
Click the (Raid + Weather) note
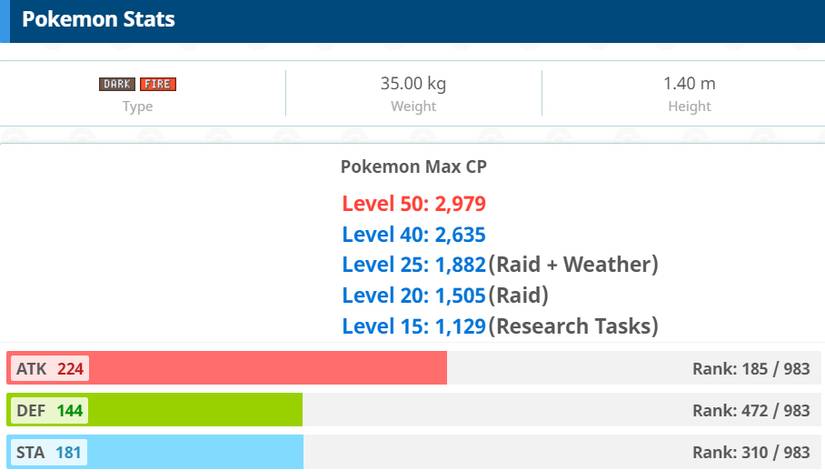(574, 265)
